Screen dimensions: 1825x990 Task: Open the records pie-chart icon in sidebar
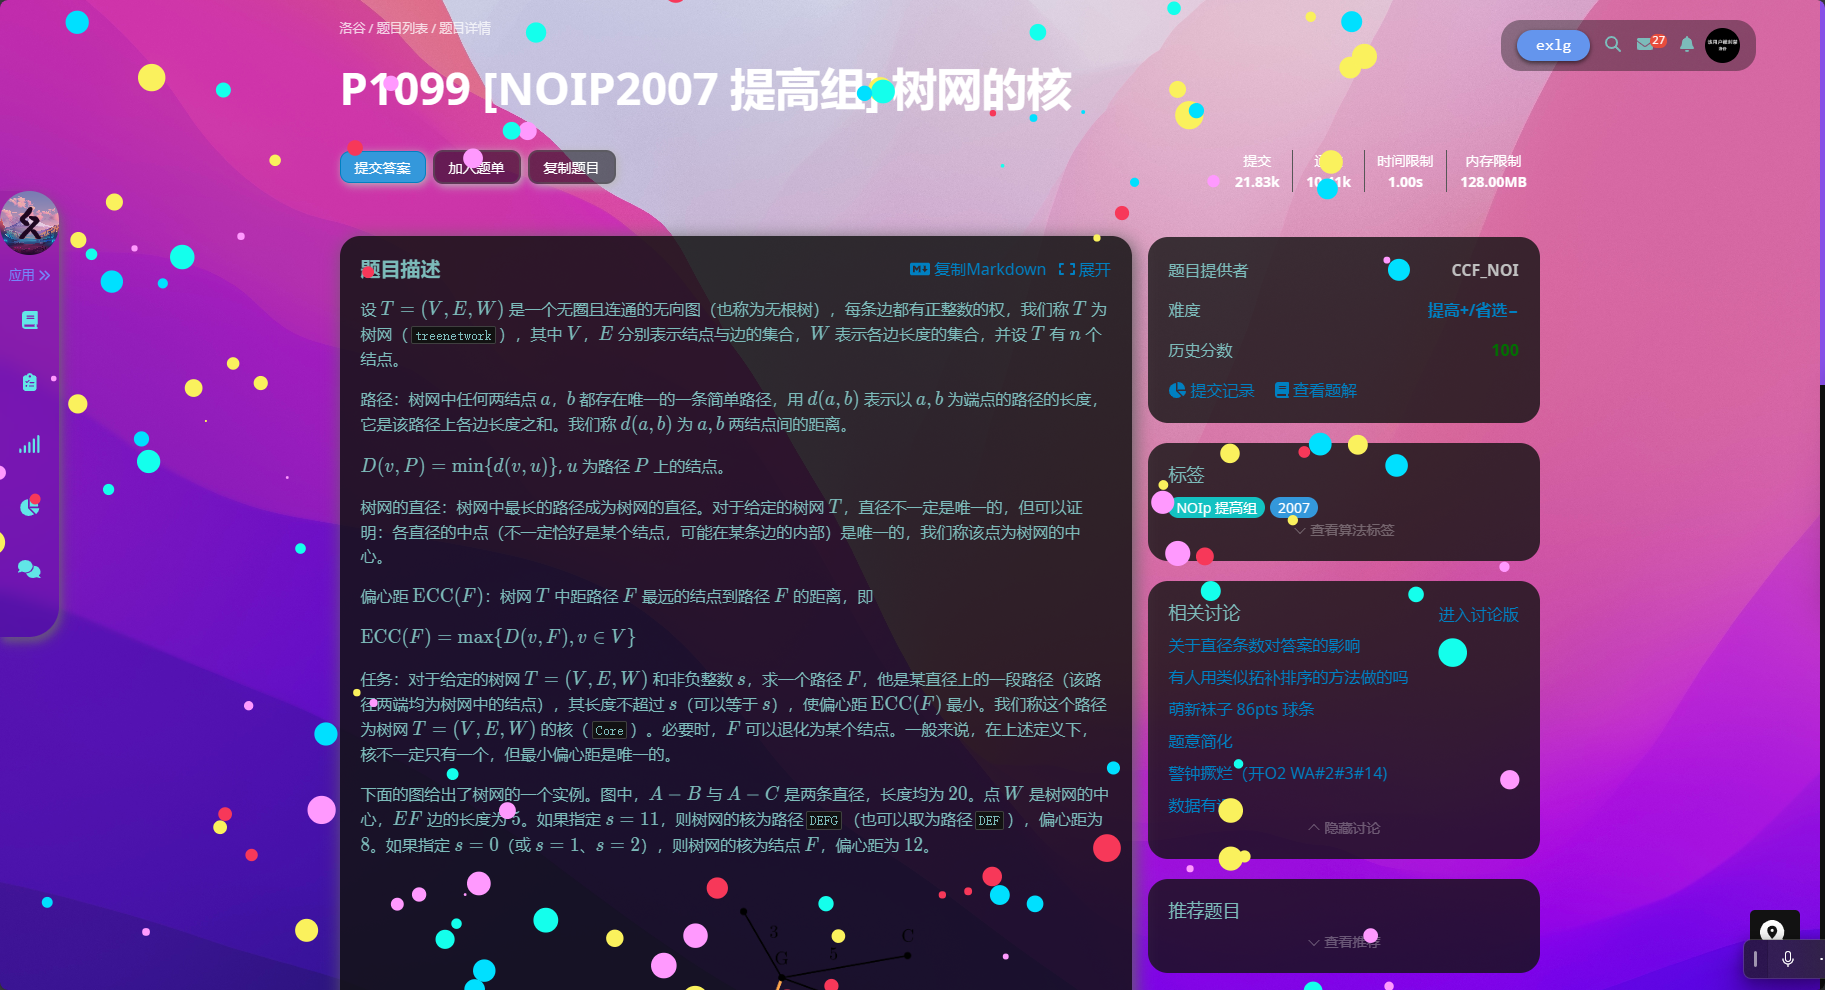click(30, 506)
